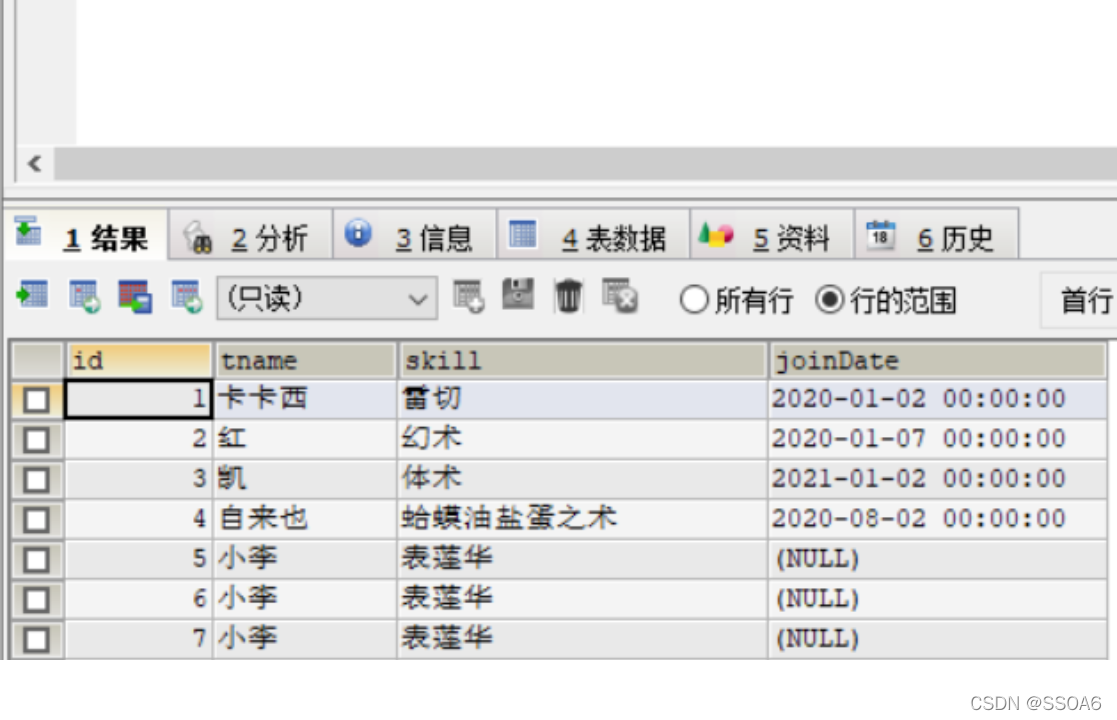
Task: Click the tname cell 凯
Action: click(x=305, y=479)
